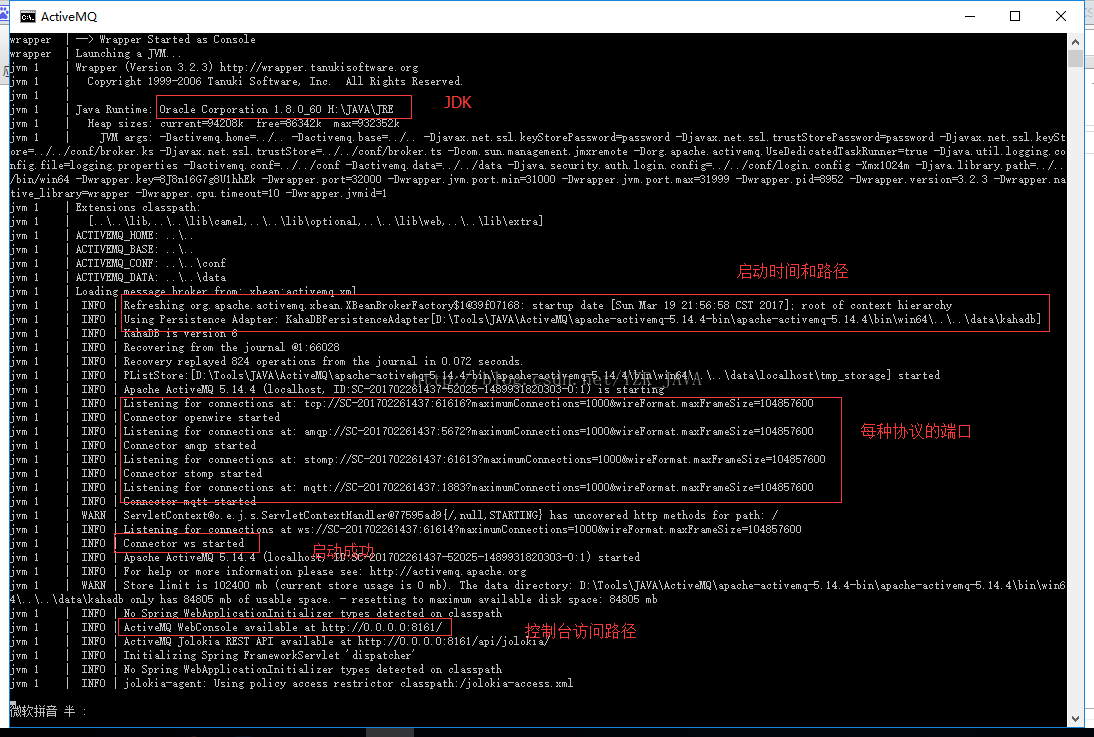1094x737 pixels.
Task: Click the wrapper.tanukisoftware.org URL text
Action: pos(319,68)
